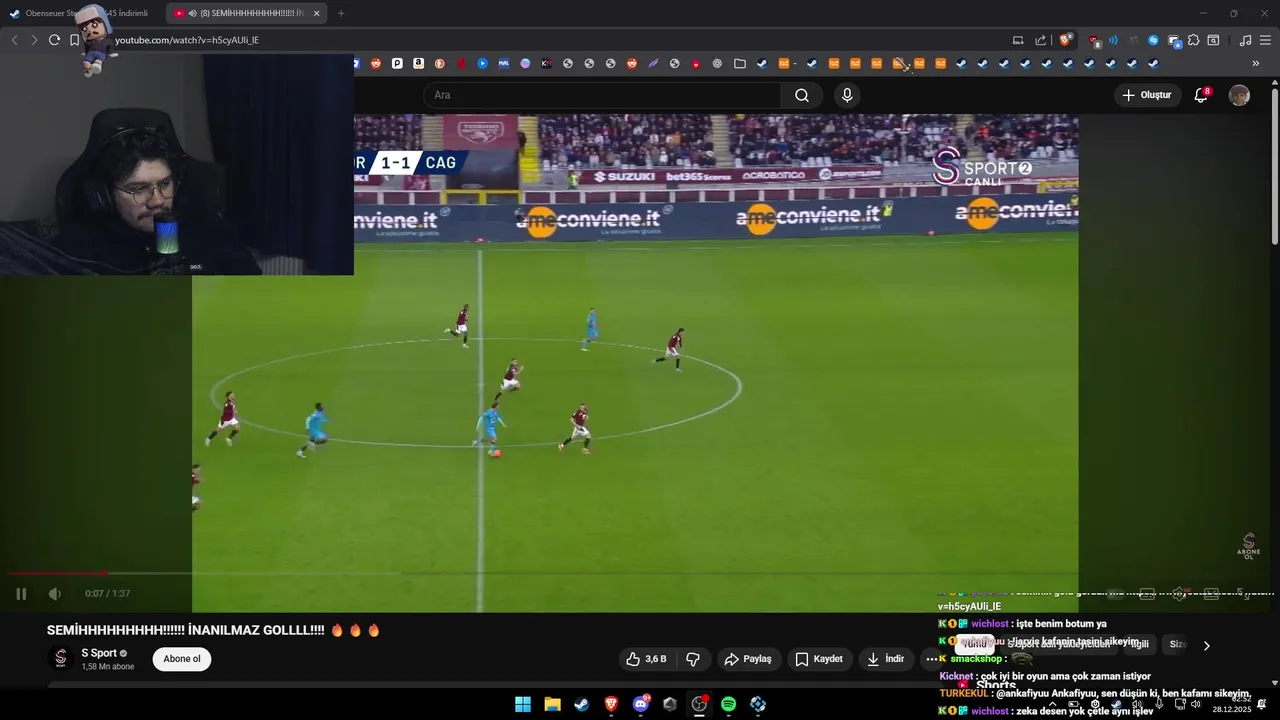Pause the YouTube video
This screenshot has height=720, width=1280.
[21, 594]
